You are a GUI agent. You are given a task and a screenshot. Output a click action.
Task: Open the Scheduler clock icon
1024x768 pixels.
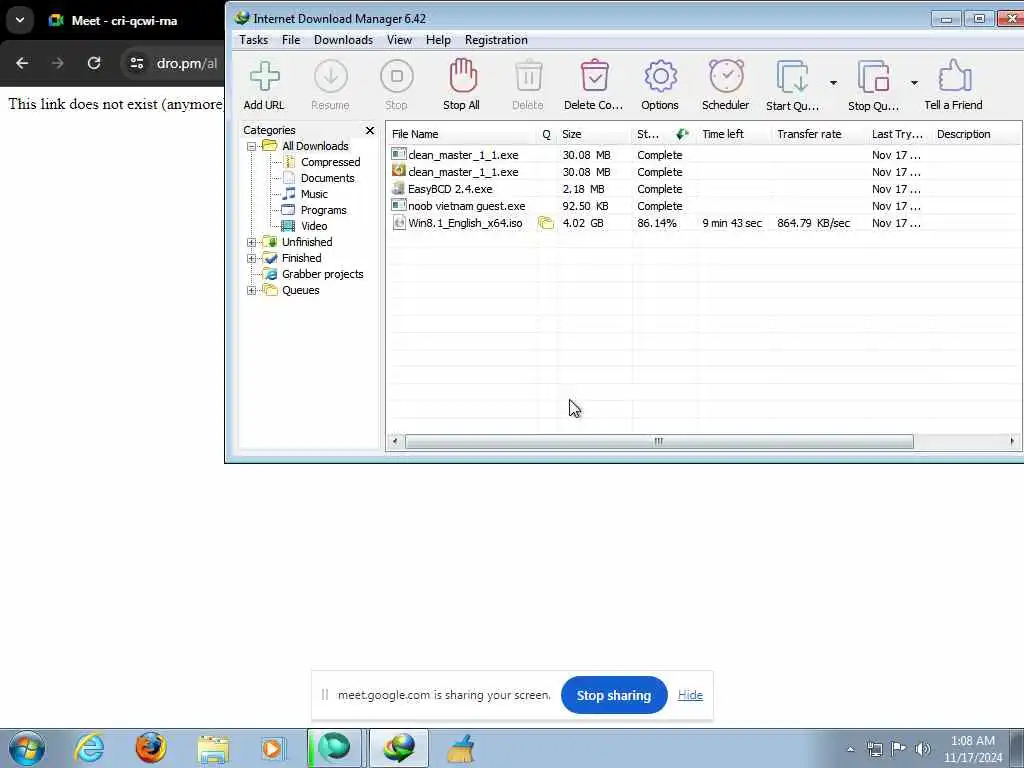(726, 76)
